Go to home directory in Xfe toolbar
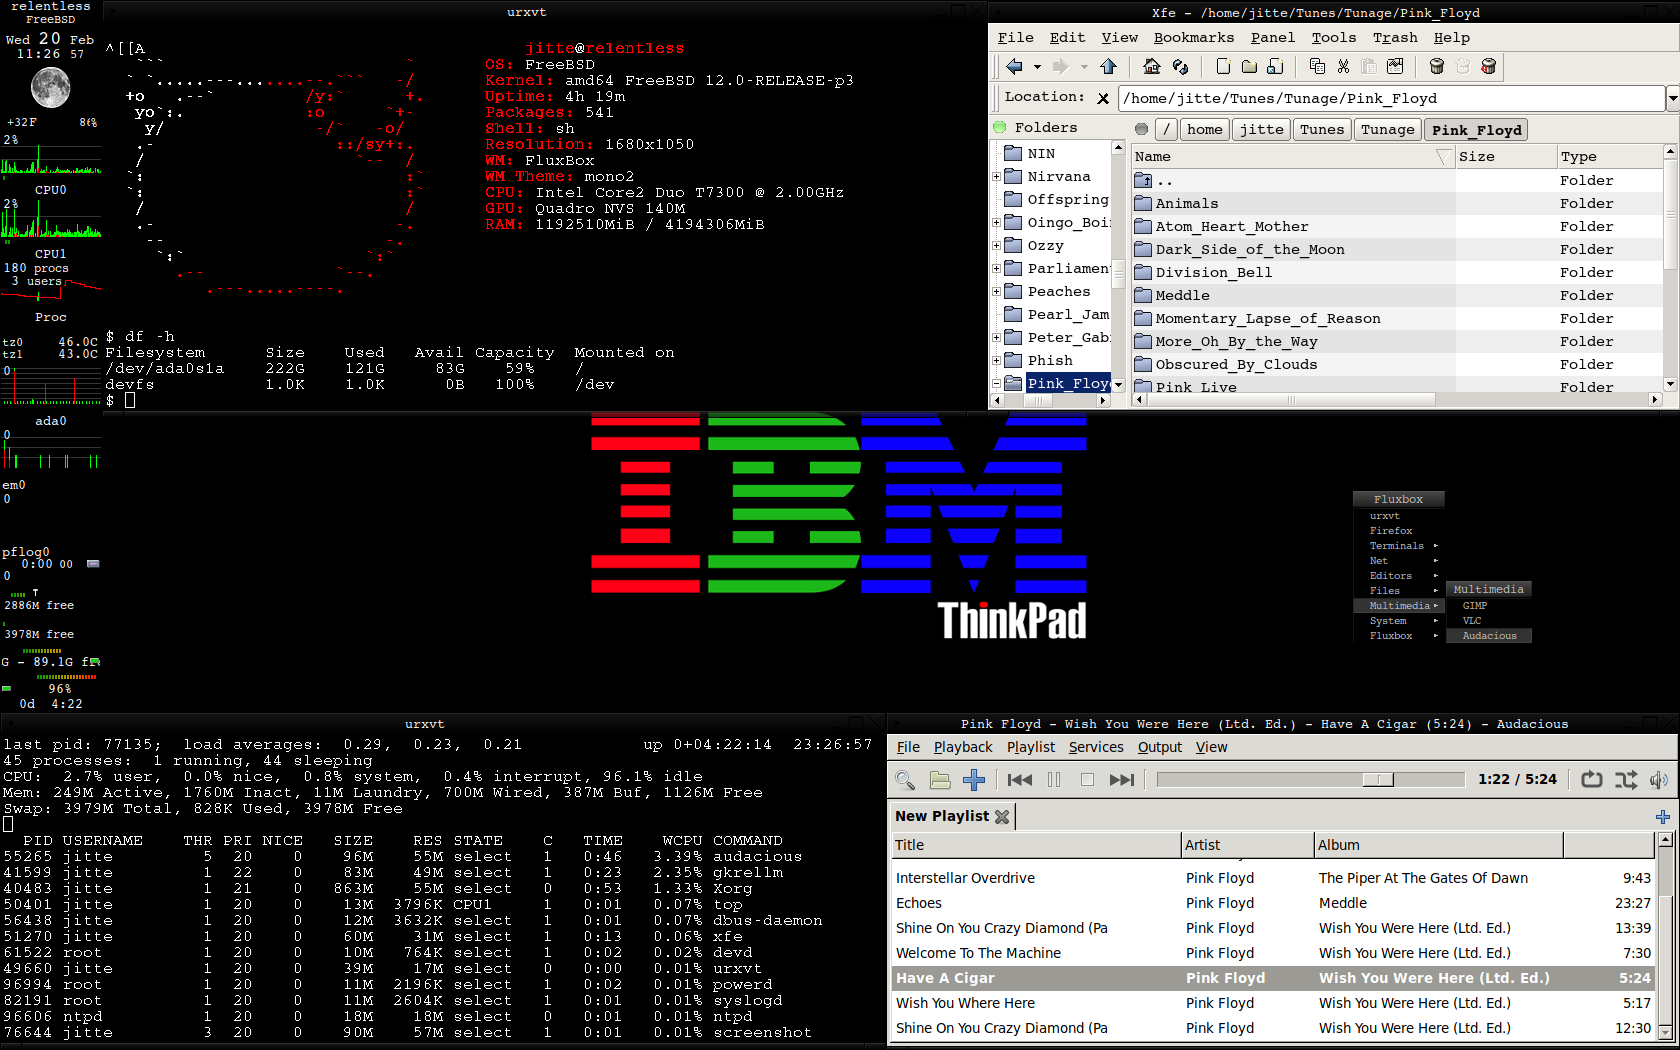This screenshot has width=1680, height=1050. point(1152,67)
